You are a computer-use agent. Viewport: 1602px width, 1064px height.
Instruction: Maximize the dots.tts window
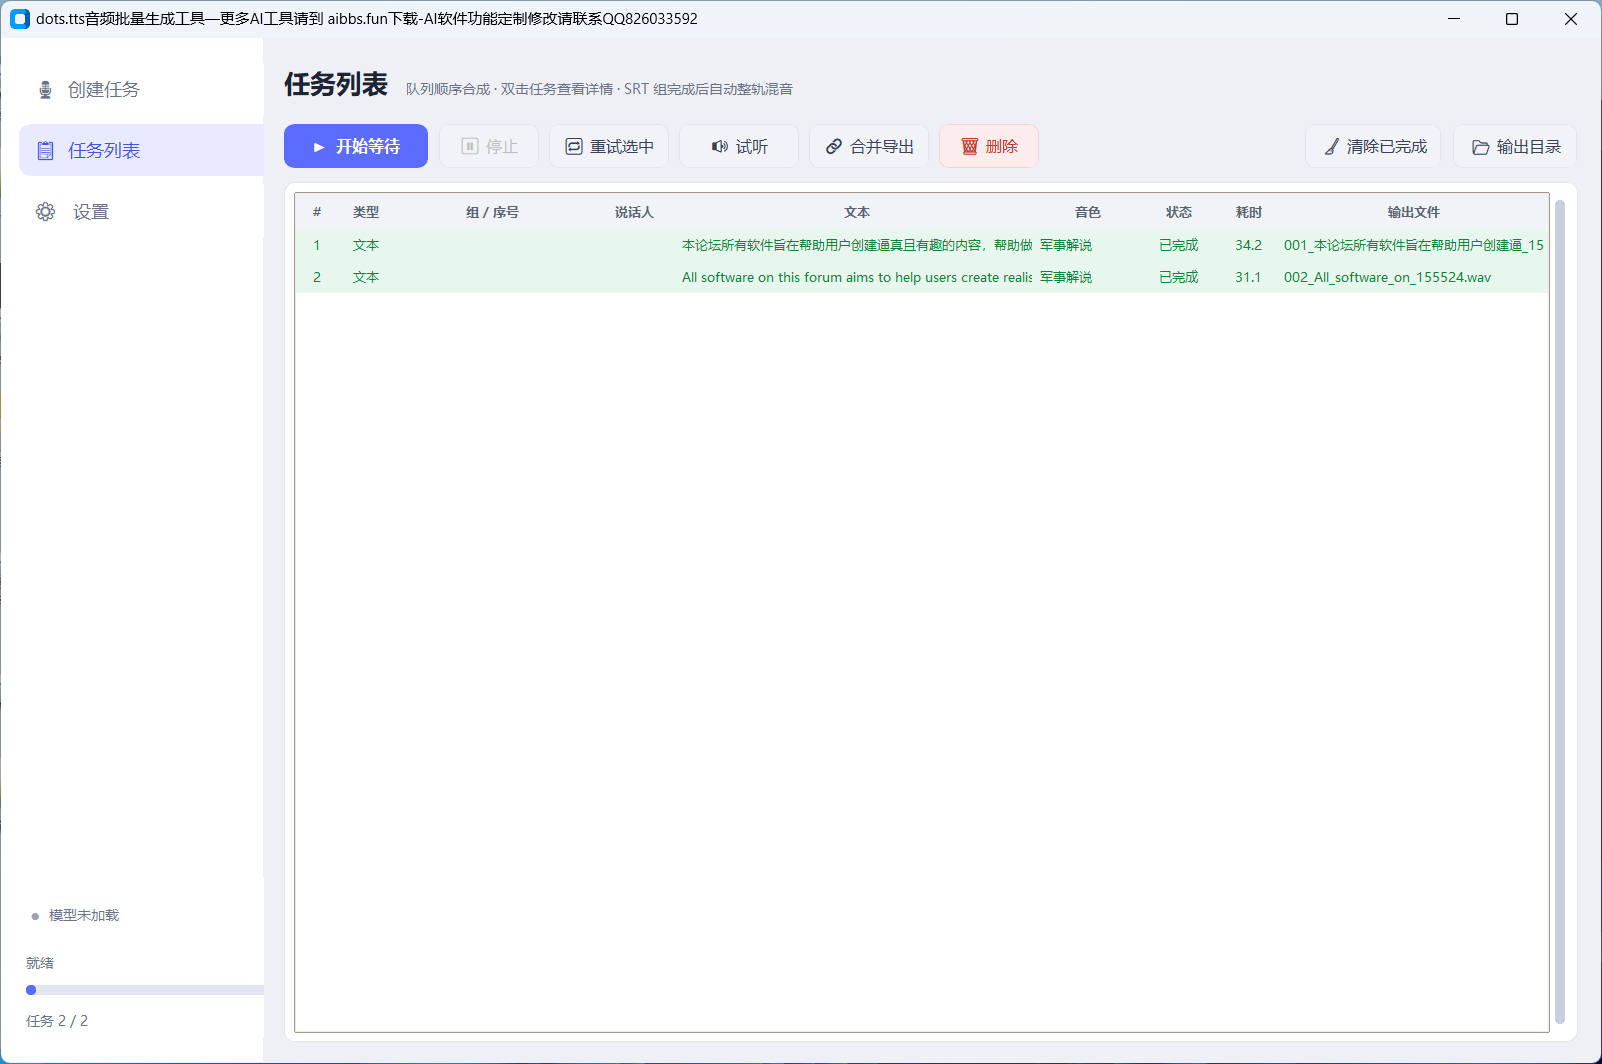(1512, 19)
